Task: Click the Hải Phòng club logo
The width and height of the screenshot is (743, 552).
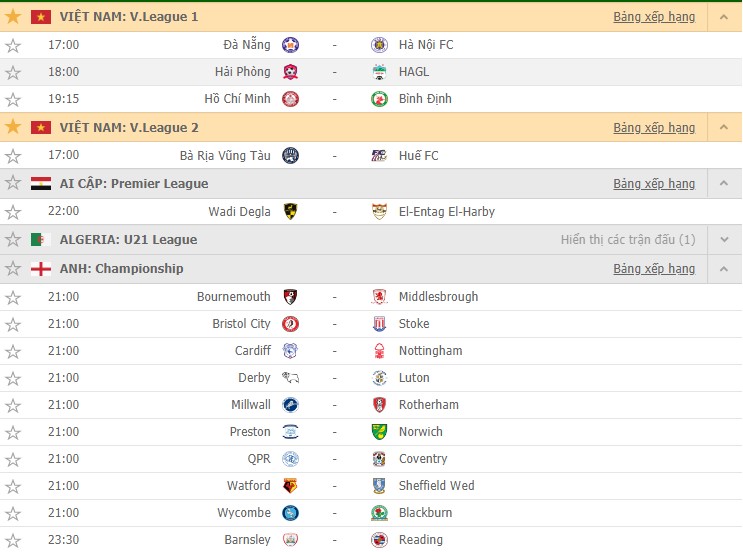Action: click(290, 72)
